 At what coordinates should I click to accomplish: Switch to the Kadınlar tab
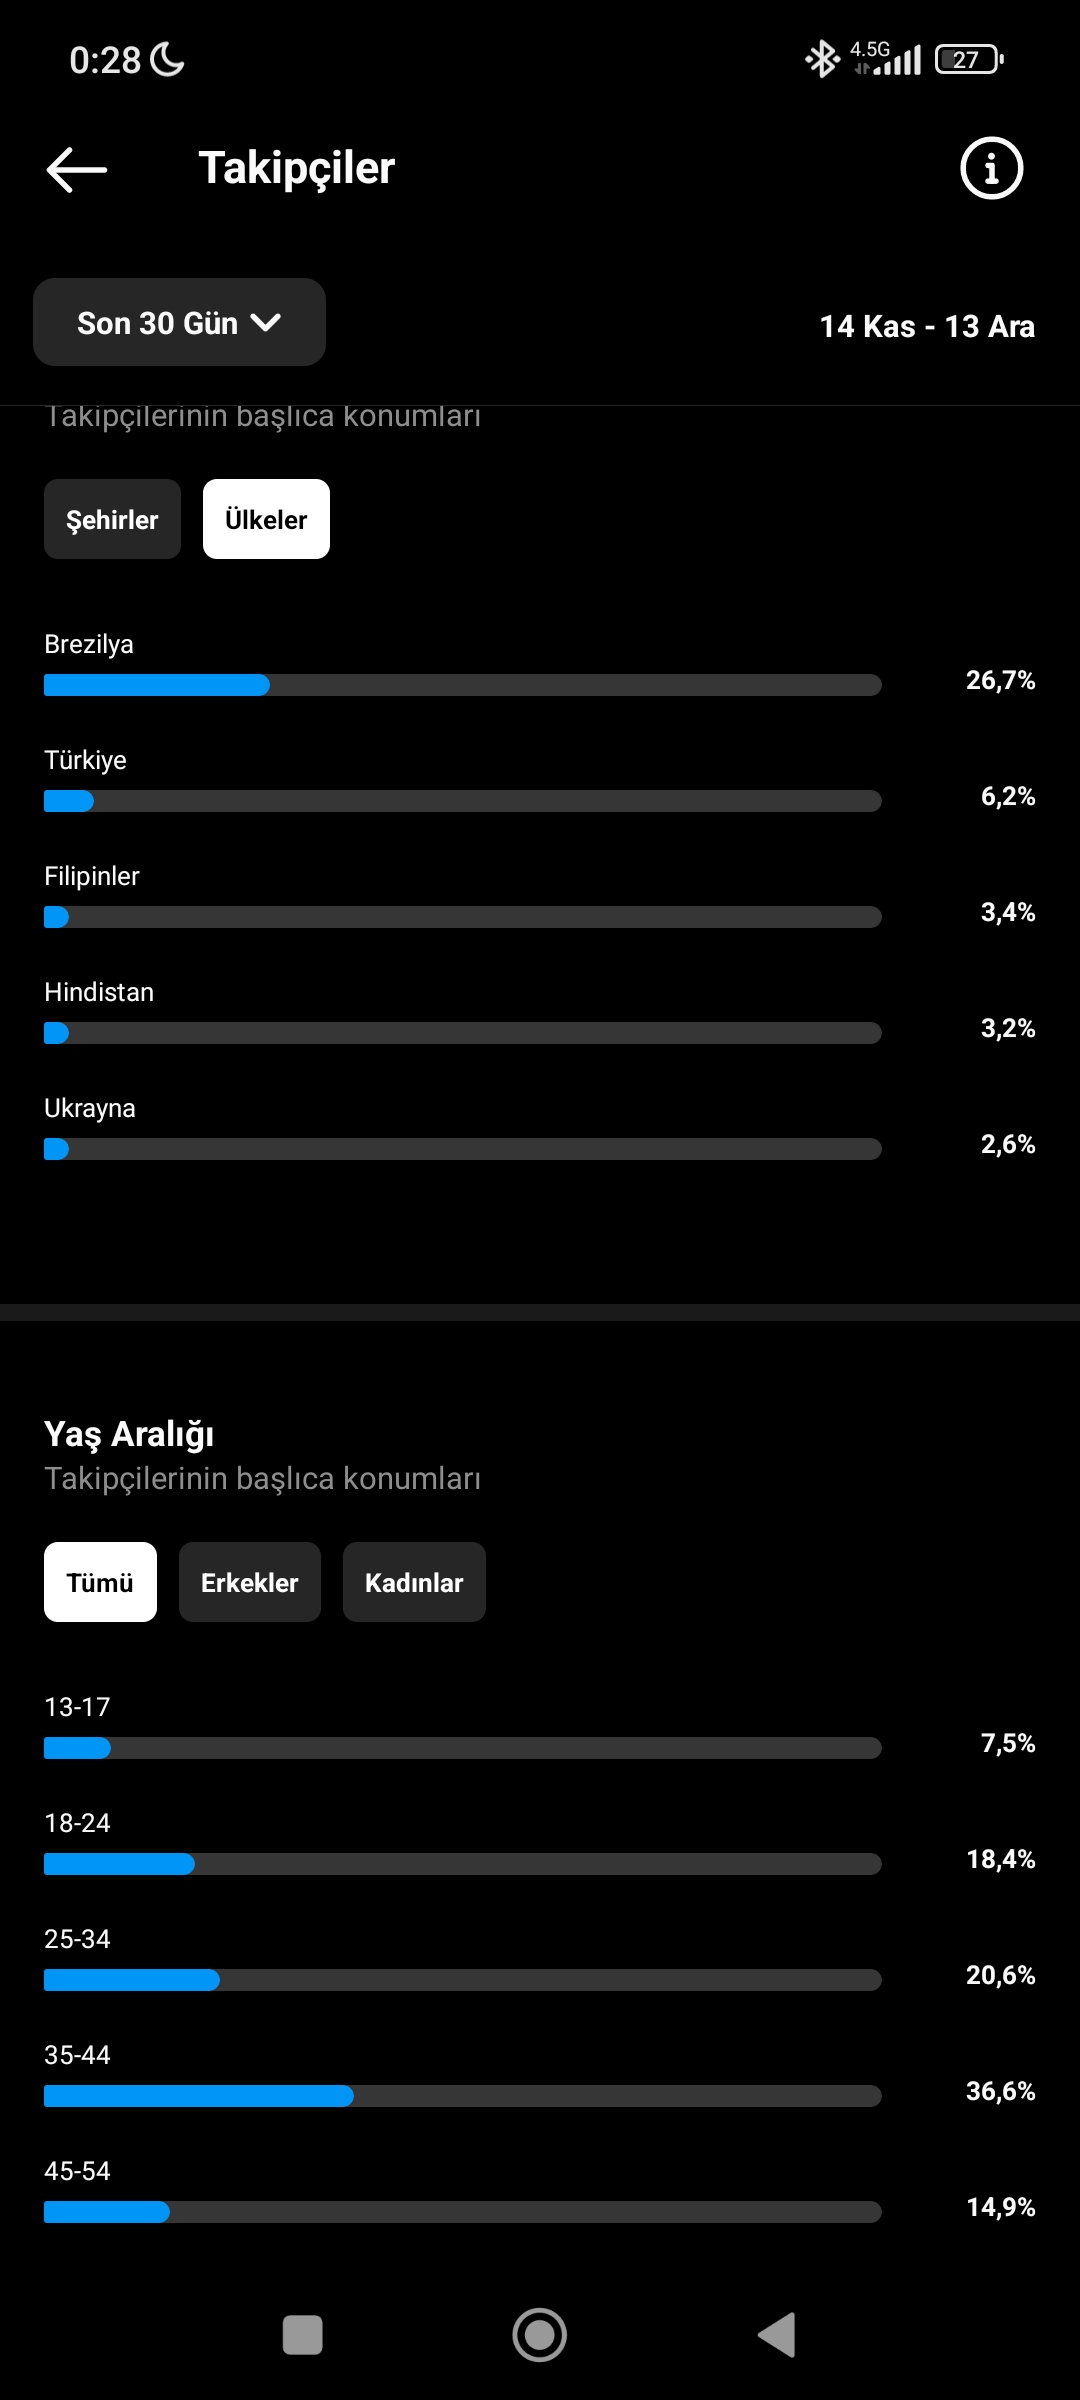click(414, 1582)
